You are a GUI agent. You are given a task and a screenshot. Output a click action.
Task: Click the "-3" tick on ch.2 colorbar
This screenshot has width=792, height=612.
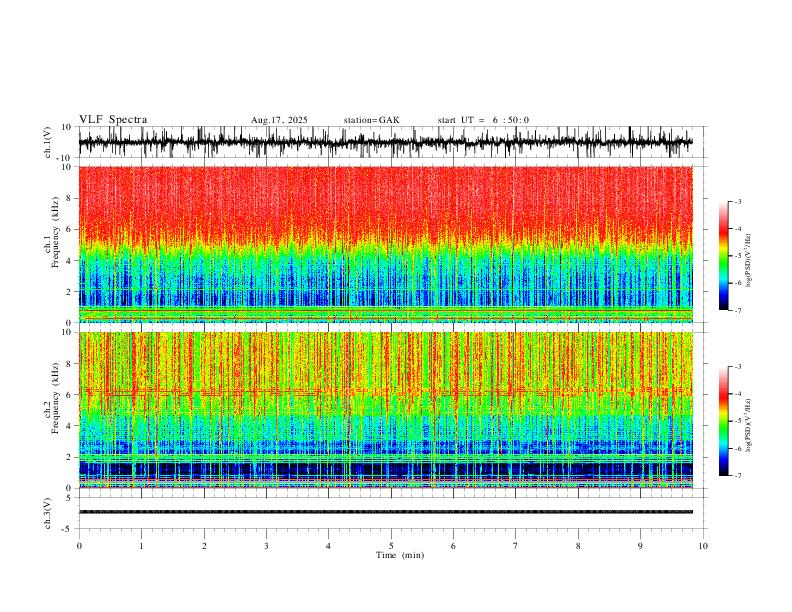737,367
